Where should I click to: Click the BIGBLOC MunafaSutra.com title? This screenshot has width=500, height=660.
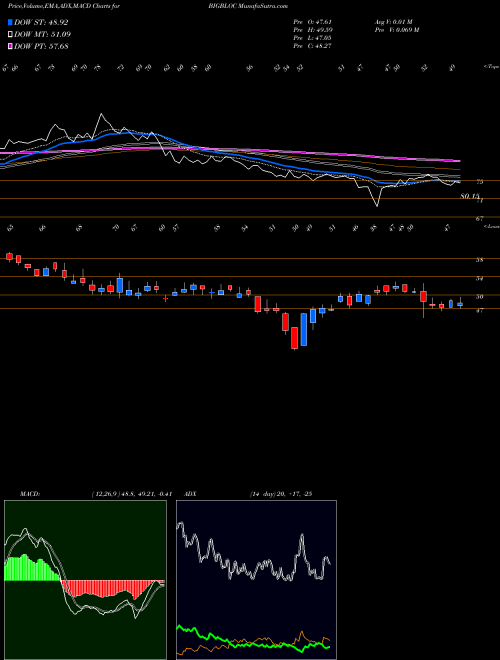(248, 6)
